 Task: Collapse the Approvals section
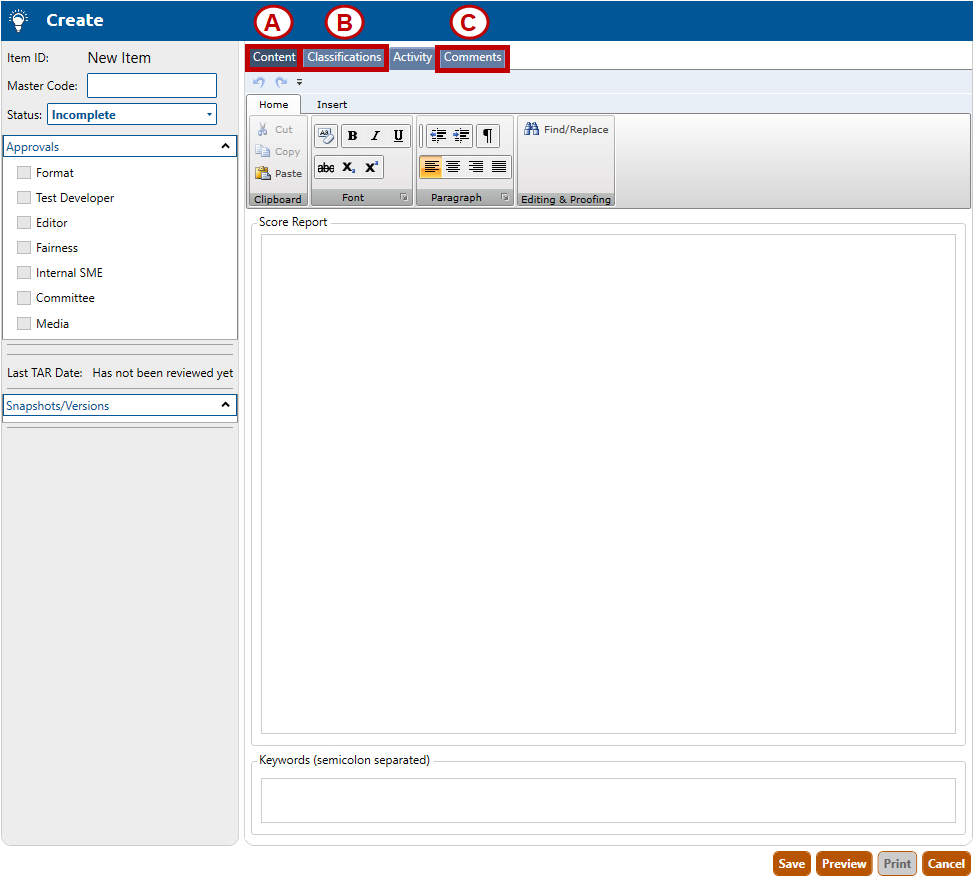click(x=226, y=147)
